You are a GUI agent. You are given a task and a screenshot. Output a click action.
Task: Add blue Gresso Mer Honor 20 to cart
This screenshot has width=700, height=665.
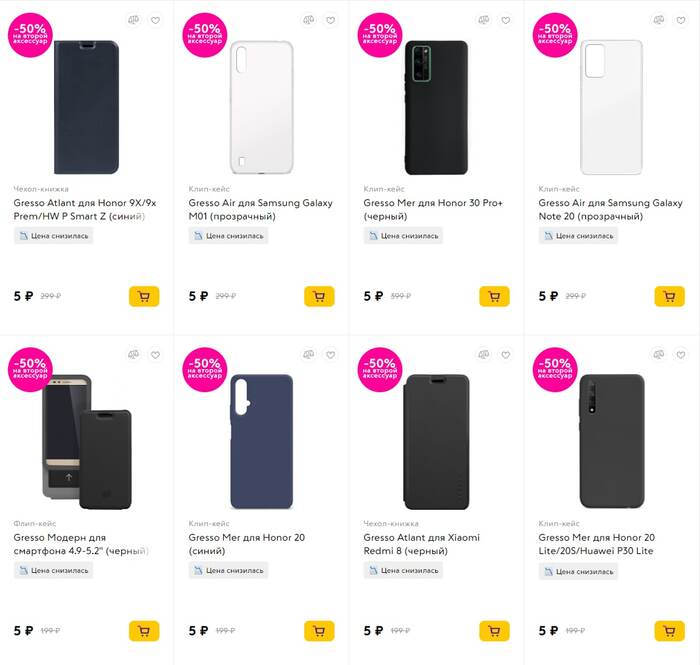pyautogui.click(x=319, y=631)
